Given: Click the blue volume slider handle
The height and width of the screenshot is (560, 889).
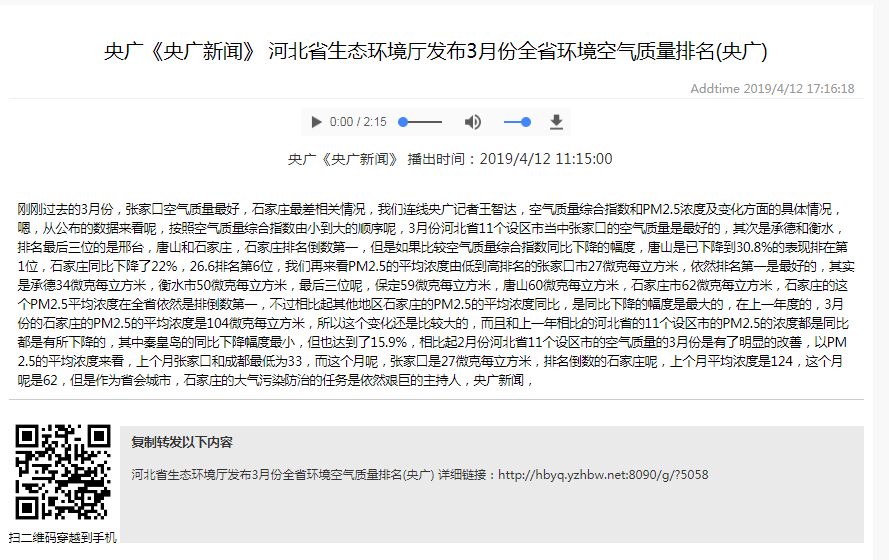Looking at the screenshot, I should click(526, 122).
